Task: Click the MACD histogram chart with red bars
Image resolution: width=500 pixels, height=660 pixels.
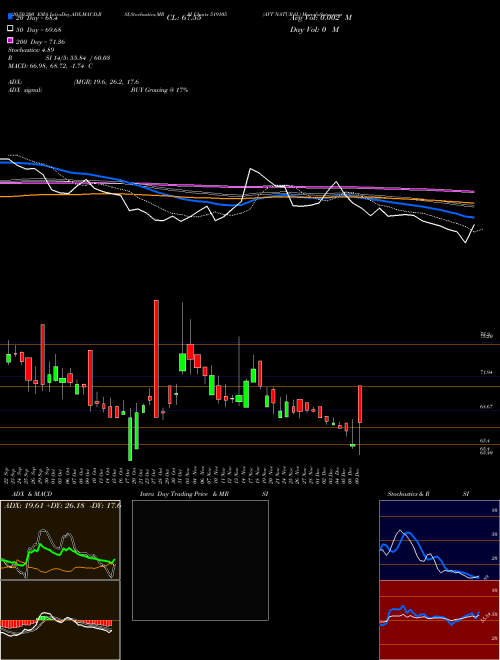Action: 60,620
